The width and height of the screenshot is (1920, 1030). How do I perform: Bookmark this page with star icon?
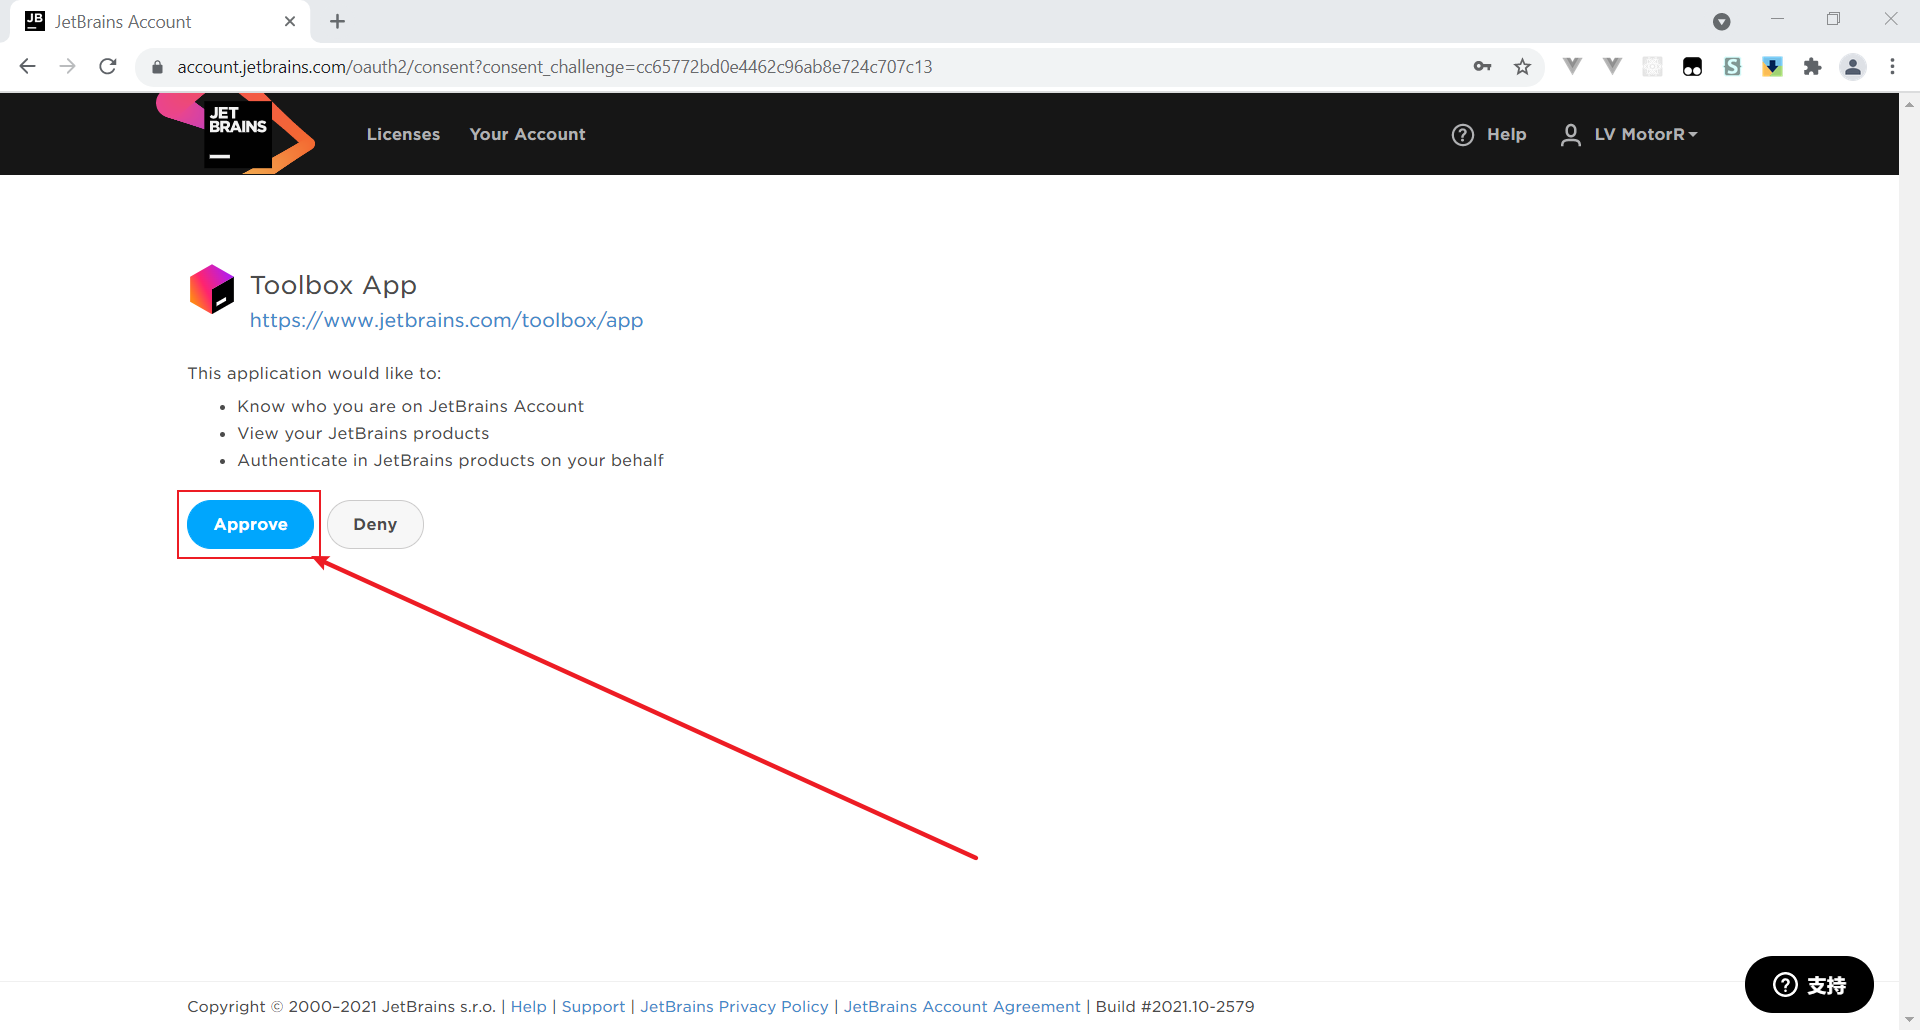coord(1522,67)
